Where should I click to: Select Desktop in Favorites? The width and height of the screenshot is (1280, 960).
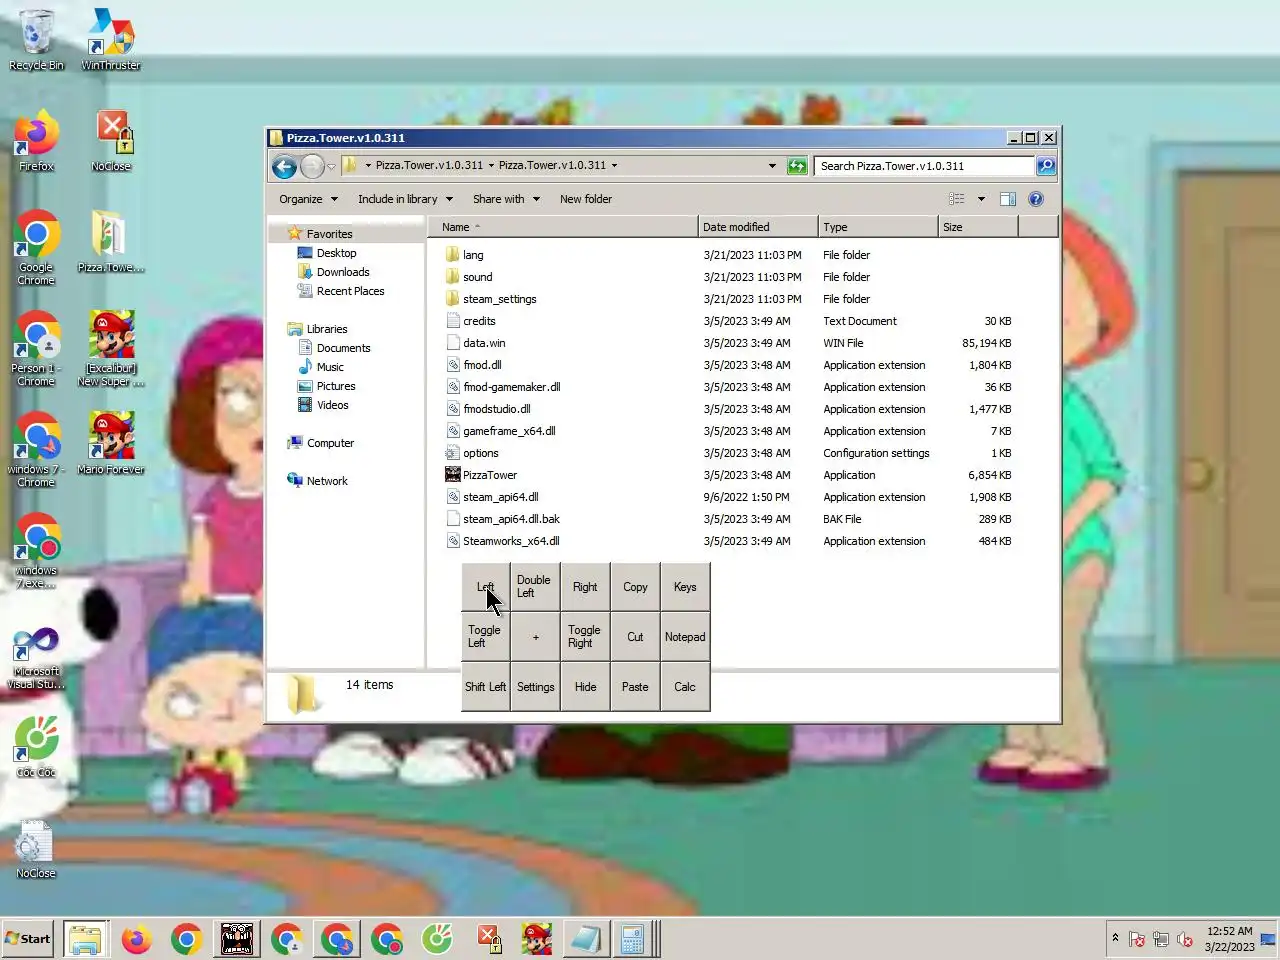[x=336, y=253]
